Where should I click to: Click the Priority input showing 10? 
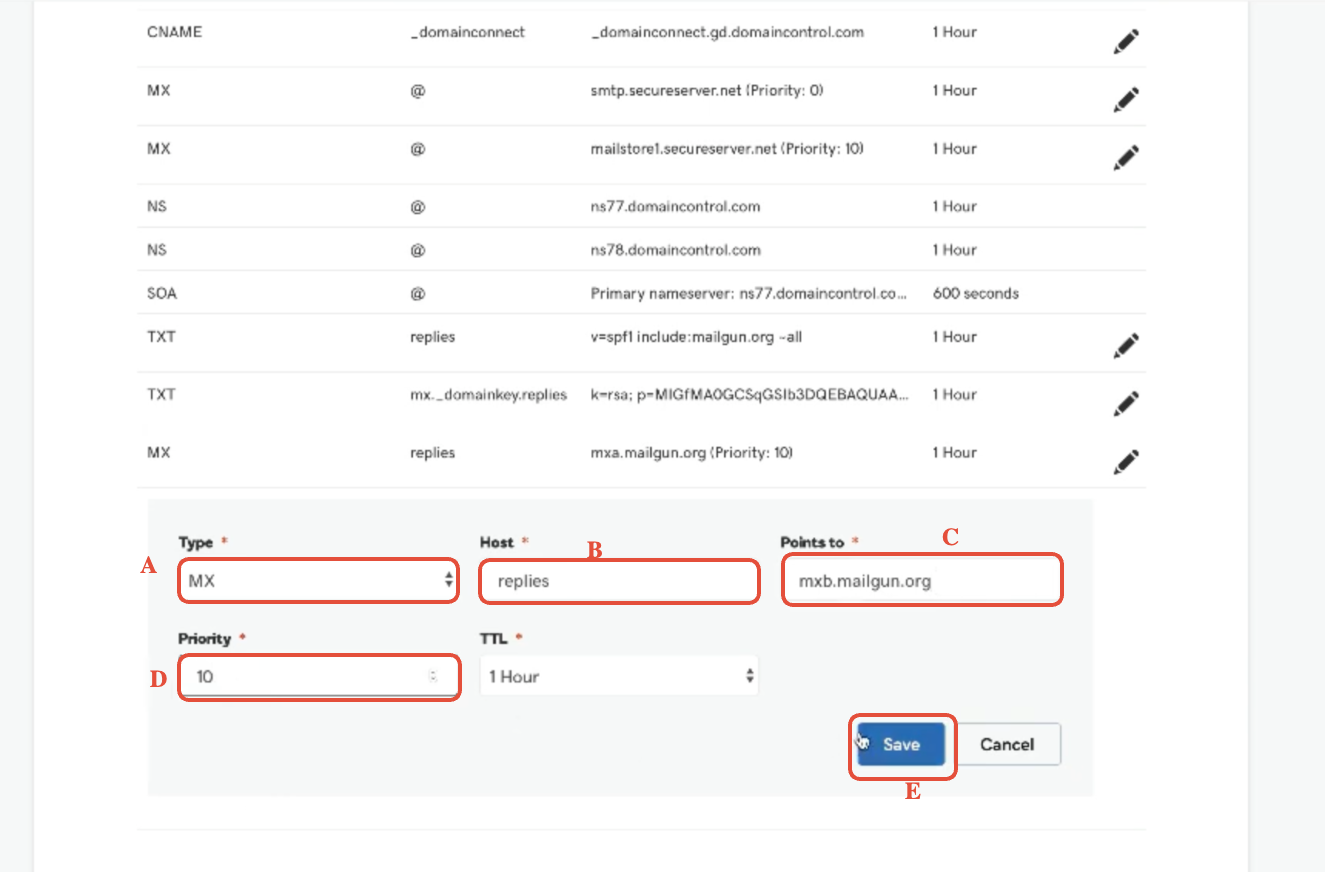pyautogui.click(x=318, y=677)
